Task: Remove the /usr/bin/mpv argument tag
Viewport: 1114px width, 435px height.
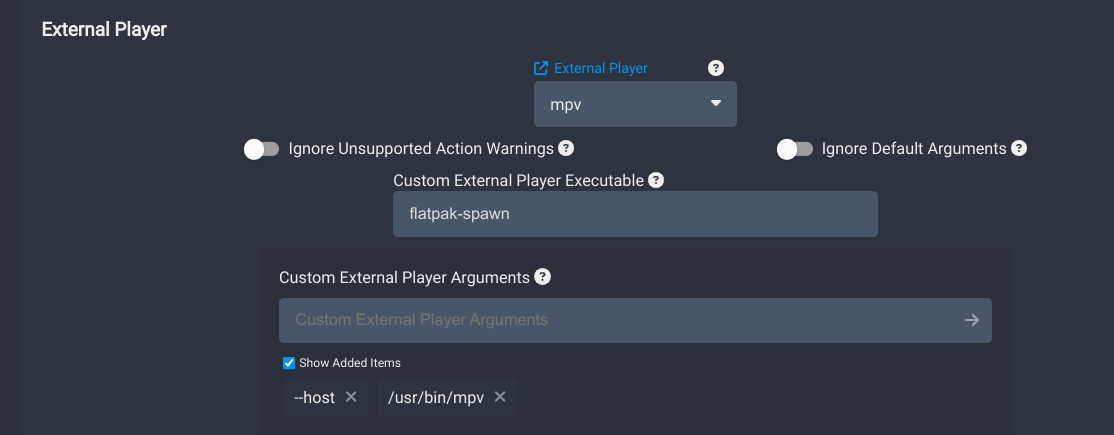Action: click(500, 397)
